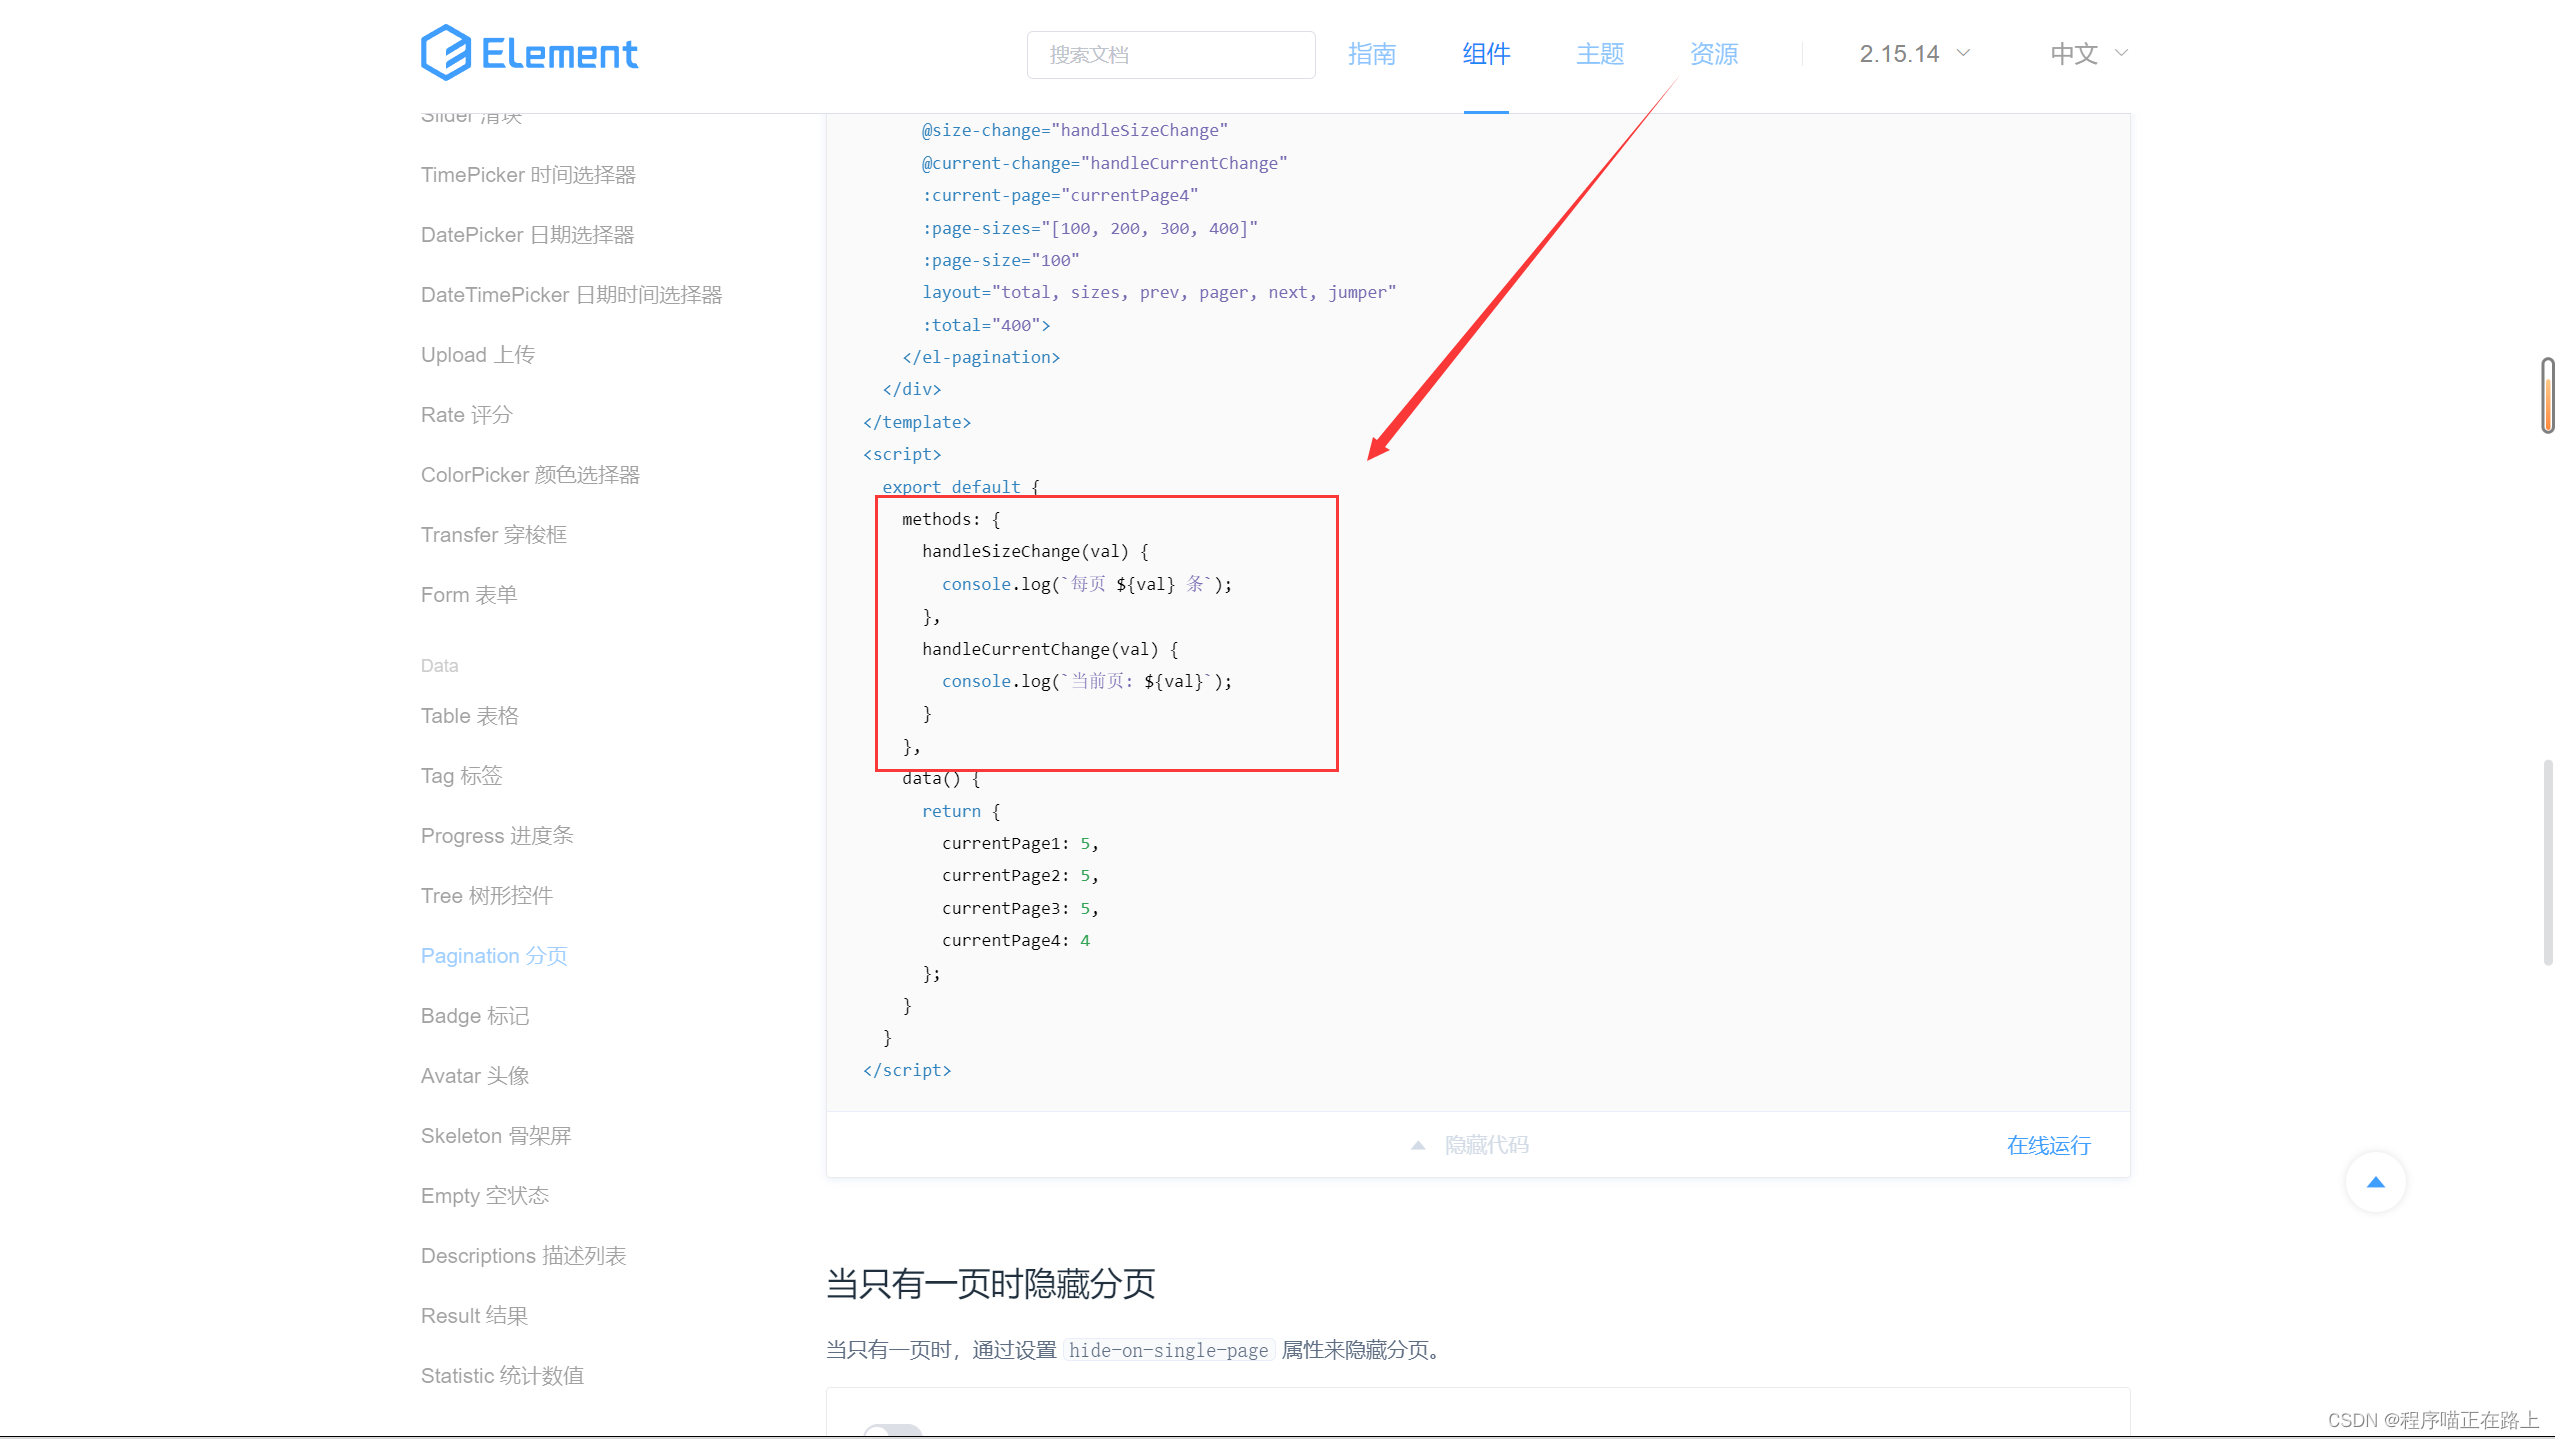Open ColorPicker 颜色选择器 in sidebar
Image resolution: width=2555 pixels, height=1439 pixels.
point(530,475)
